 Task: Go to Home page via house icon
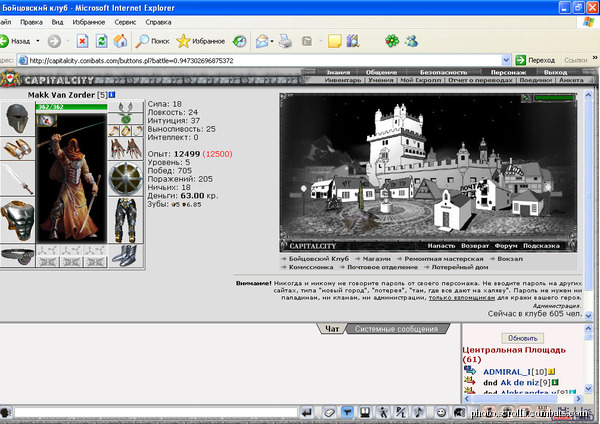pos(121,41)
